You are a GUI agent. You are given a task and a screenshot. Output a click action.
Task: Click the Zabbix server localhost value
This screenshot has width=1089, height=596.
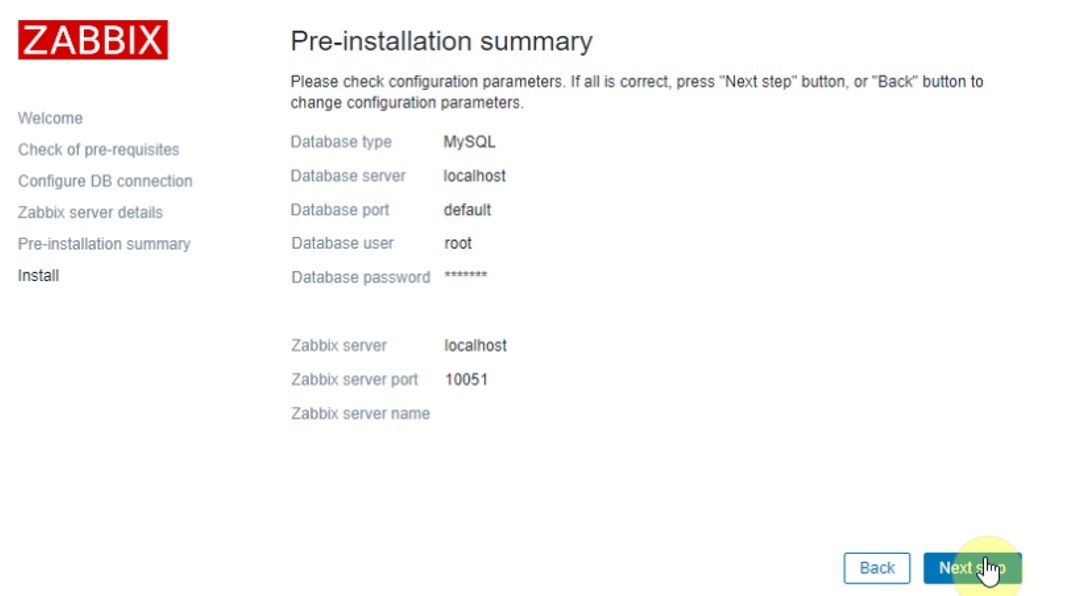point(475,345)
